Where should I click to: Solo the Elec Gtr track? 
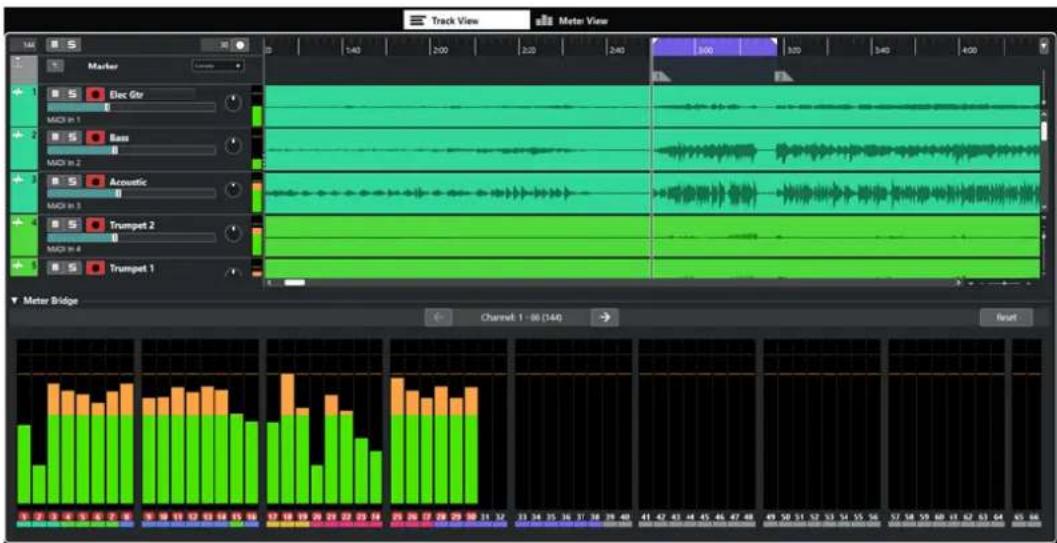click(71, 95)
